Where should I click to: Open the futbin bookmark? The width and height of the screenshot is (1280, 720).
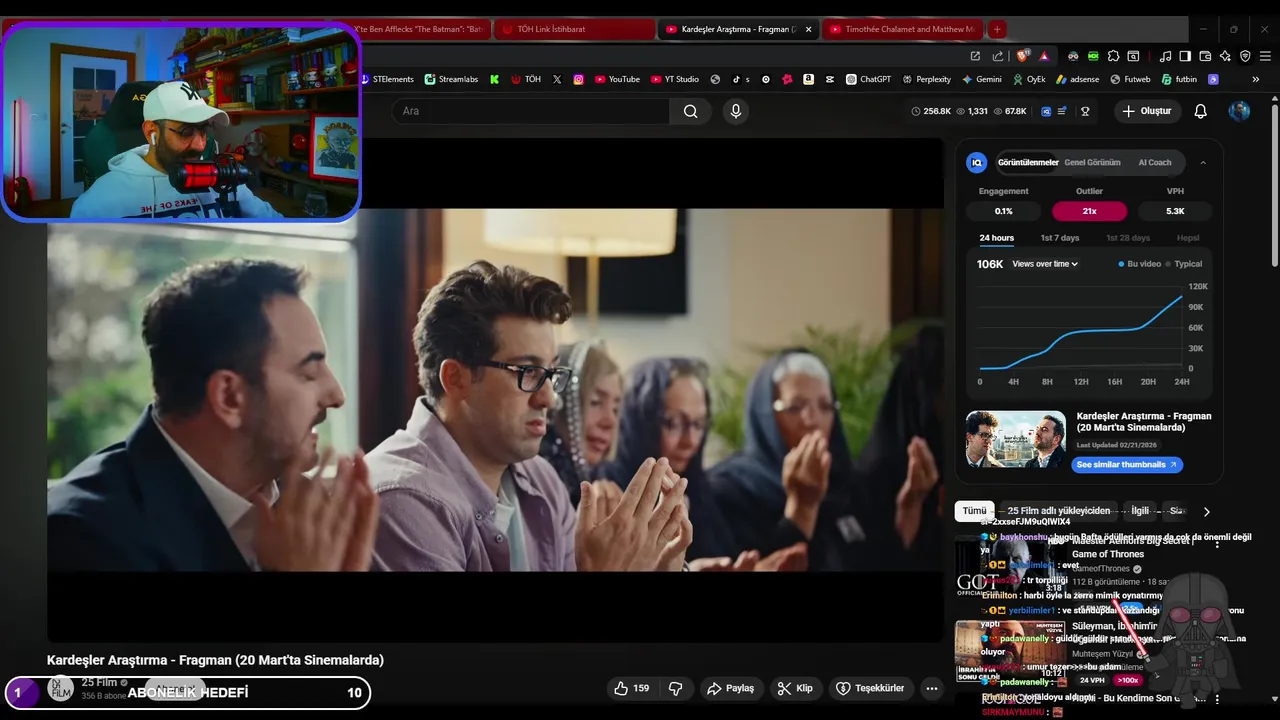[x=1178, y=79]
